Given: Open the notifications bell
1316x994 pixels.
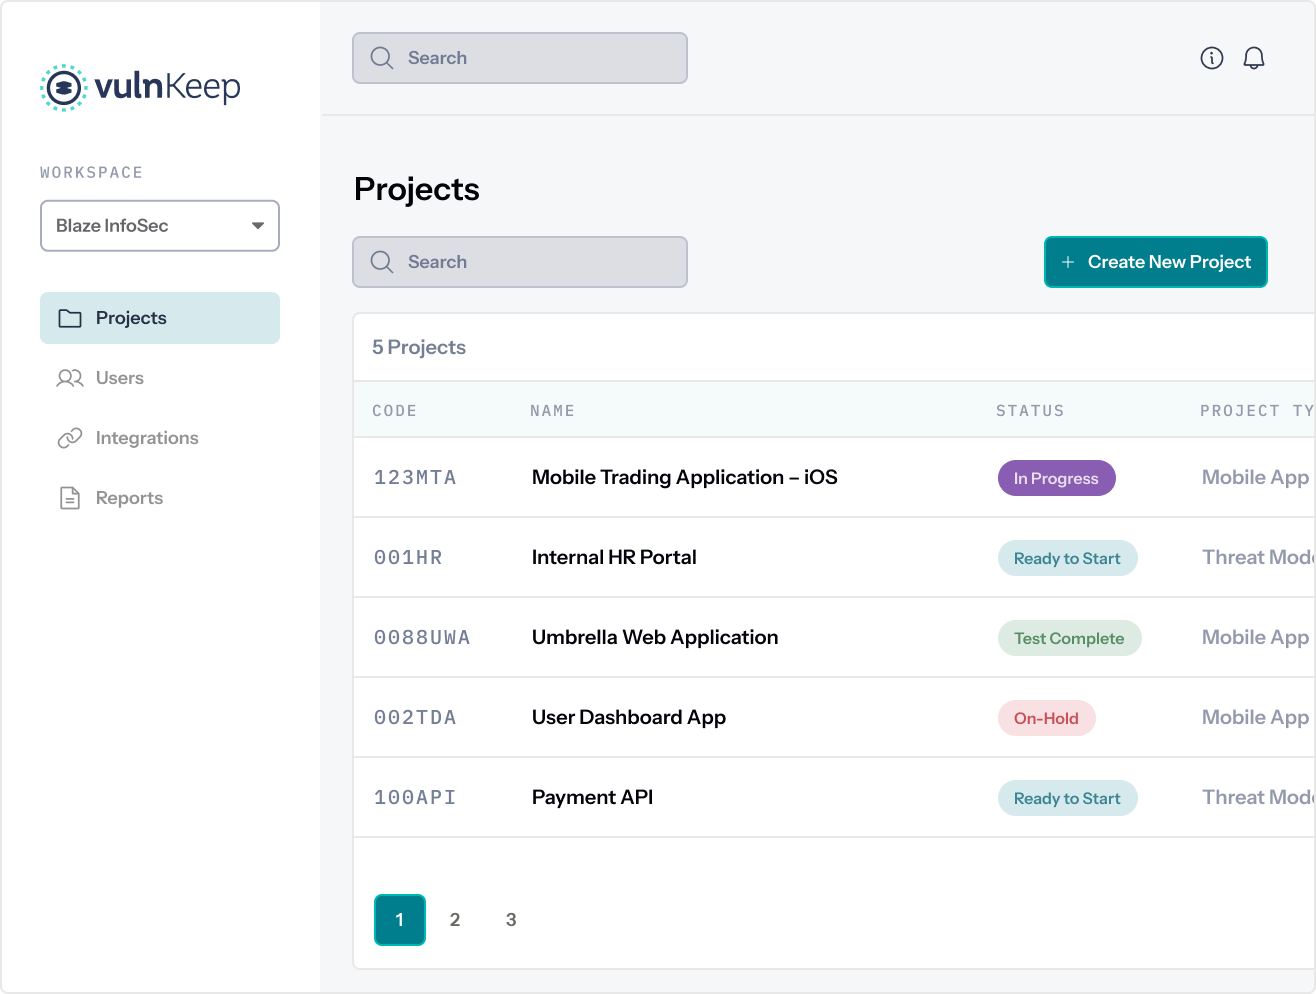Looking at the screenshot, I should pyautogui.click(x=1254, y=58).
